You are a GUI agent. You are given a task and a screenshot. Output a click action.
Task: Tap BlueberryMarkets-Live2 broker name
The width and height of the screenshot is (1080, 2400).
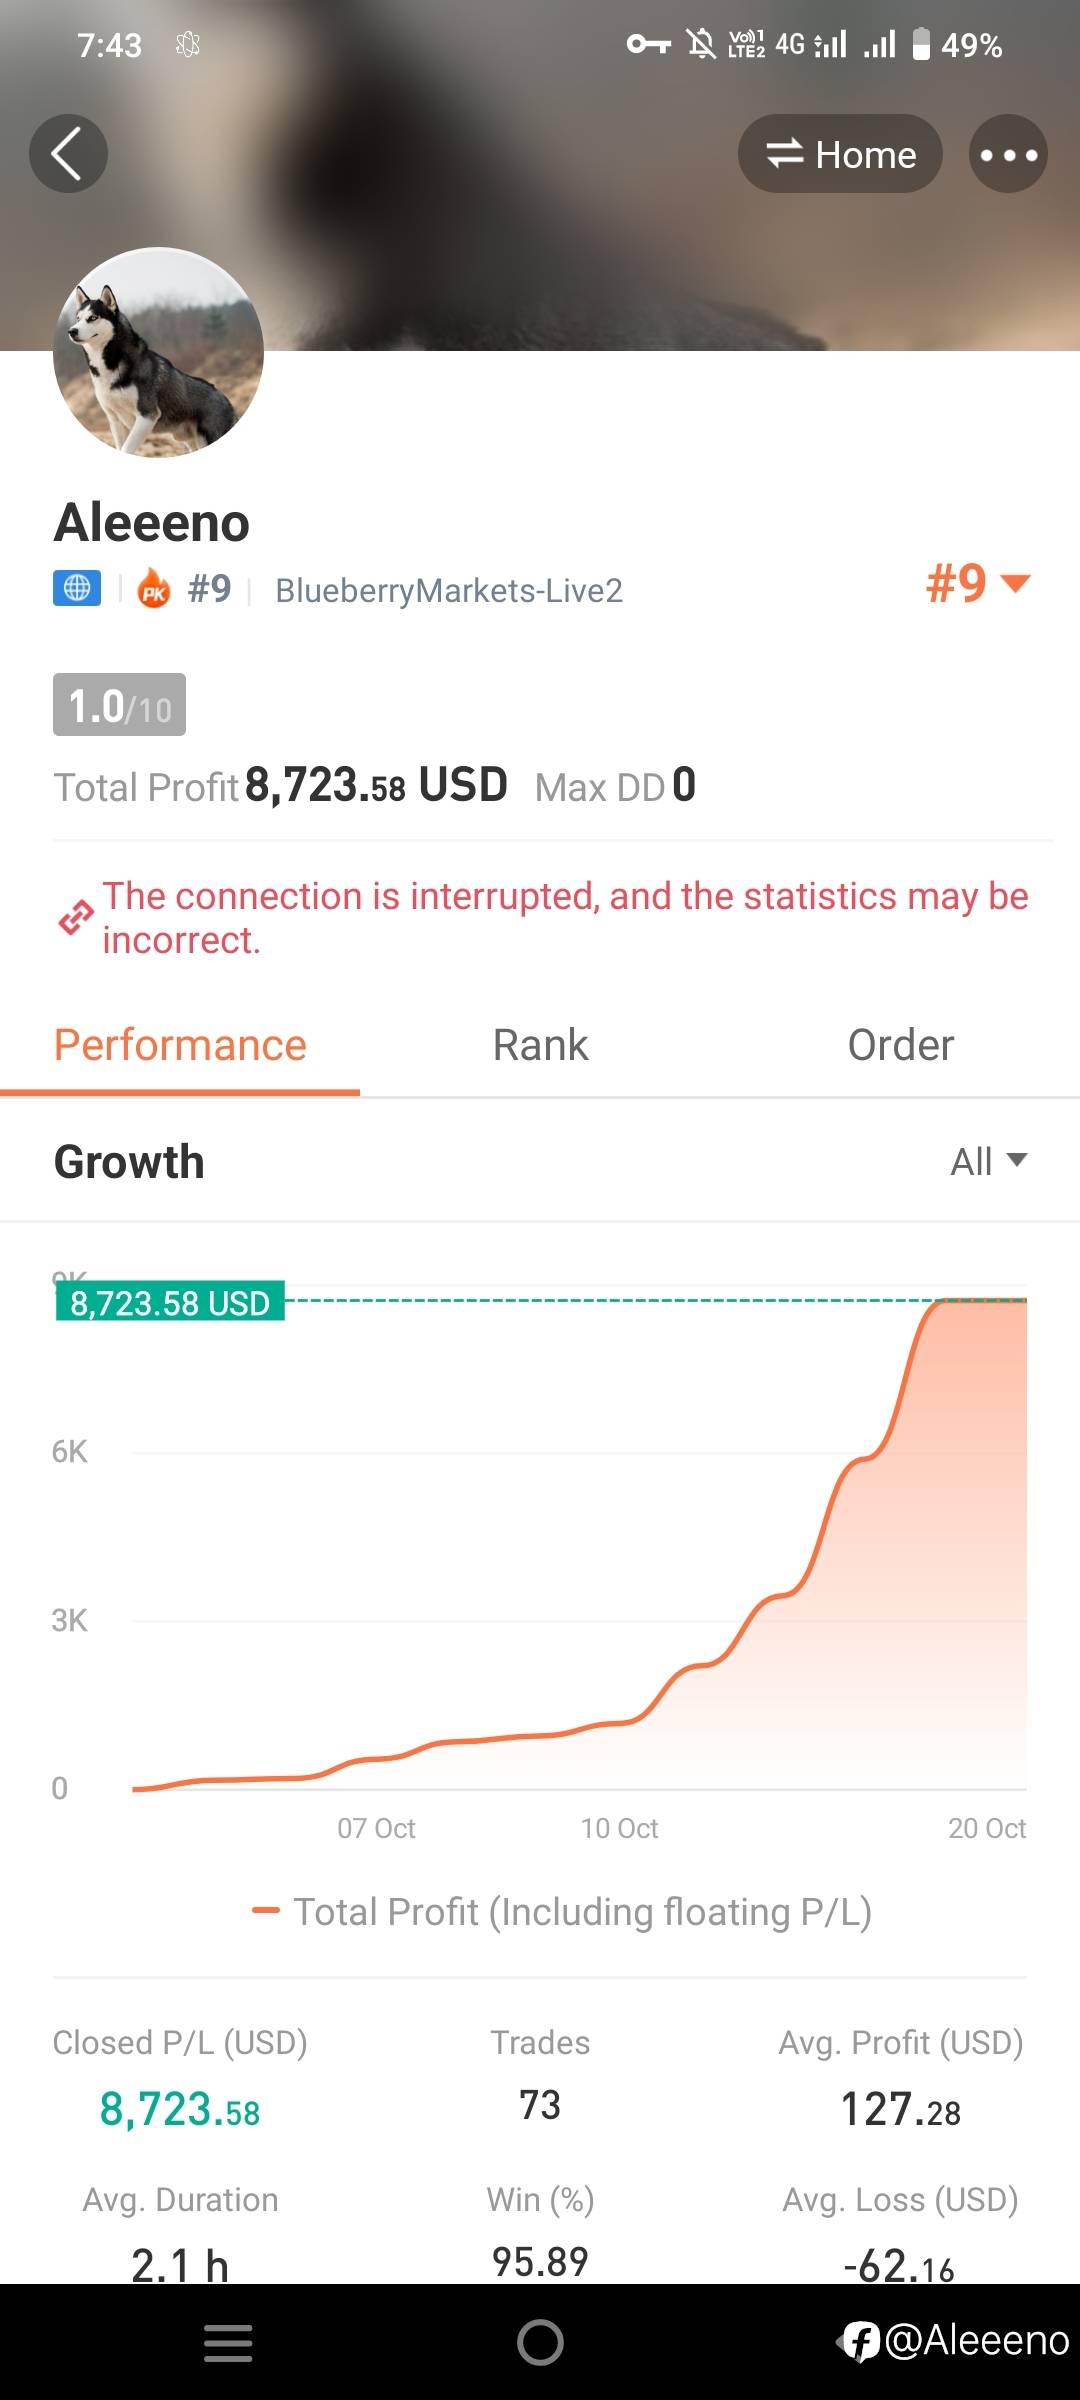tap(449, 591)
